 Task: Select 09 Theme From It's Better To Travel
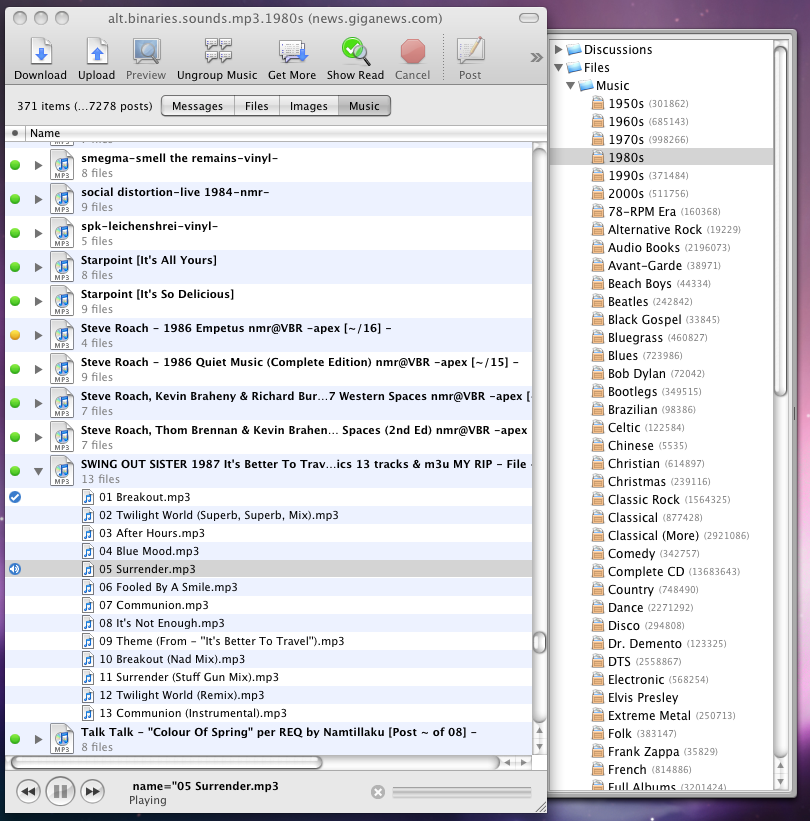click(x=269, y=641)
